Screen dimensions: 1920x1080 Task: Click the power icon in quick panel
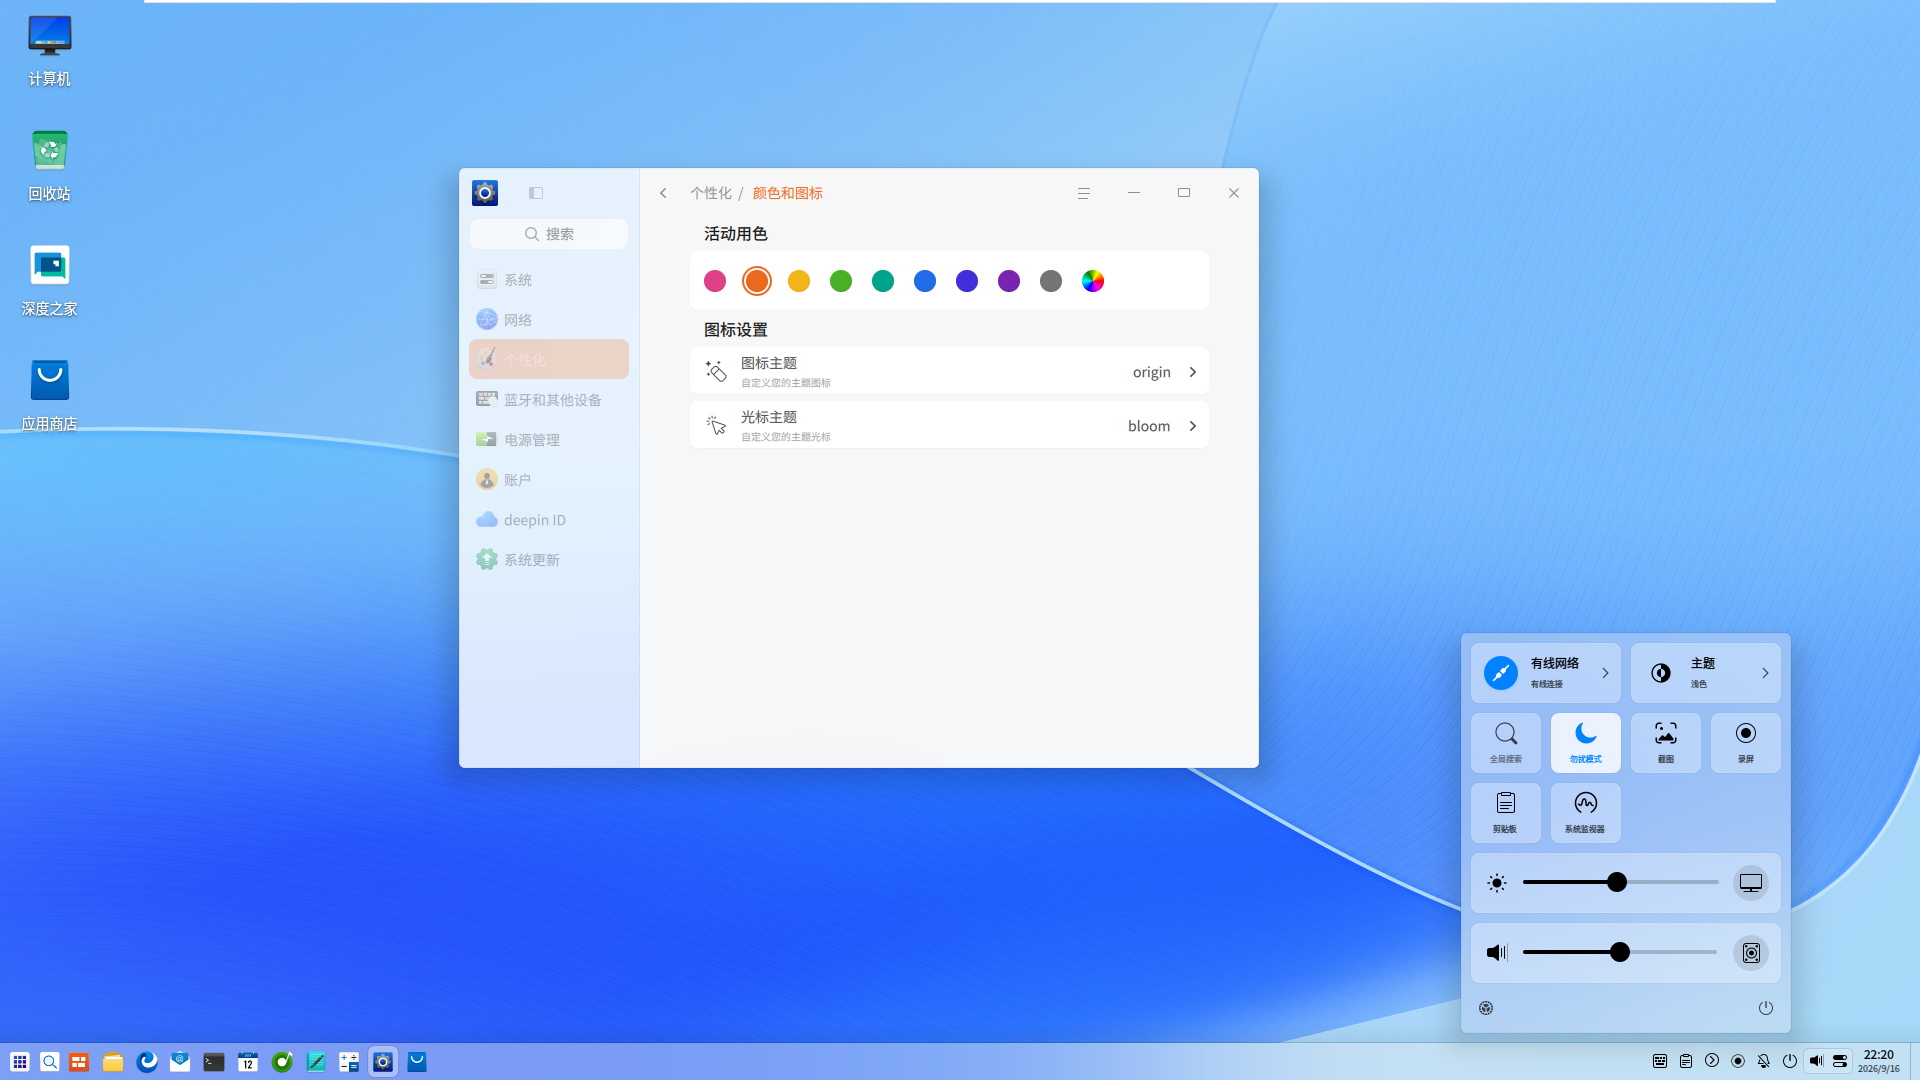1766,1008
